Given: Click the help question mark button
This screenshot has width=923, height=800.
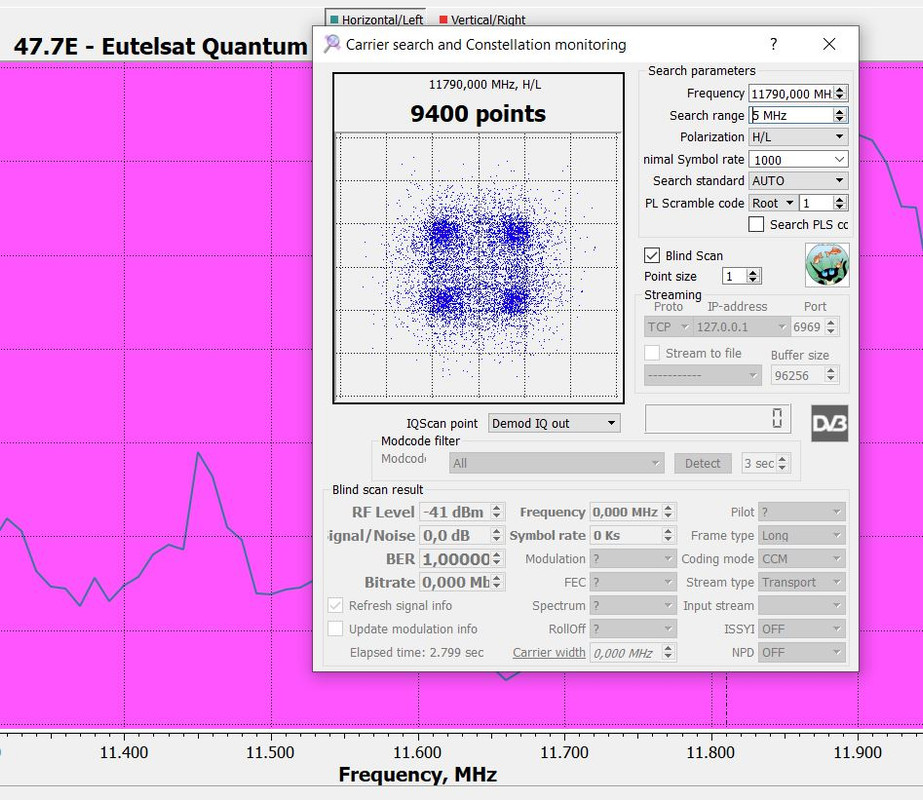Looking at the screenshot, I should pos(773,44).
